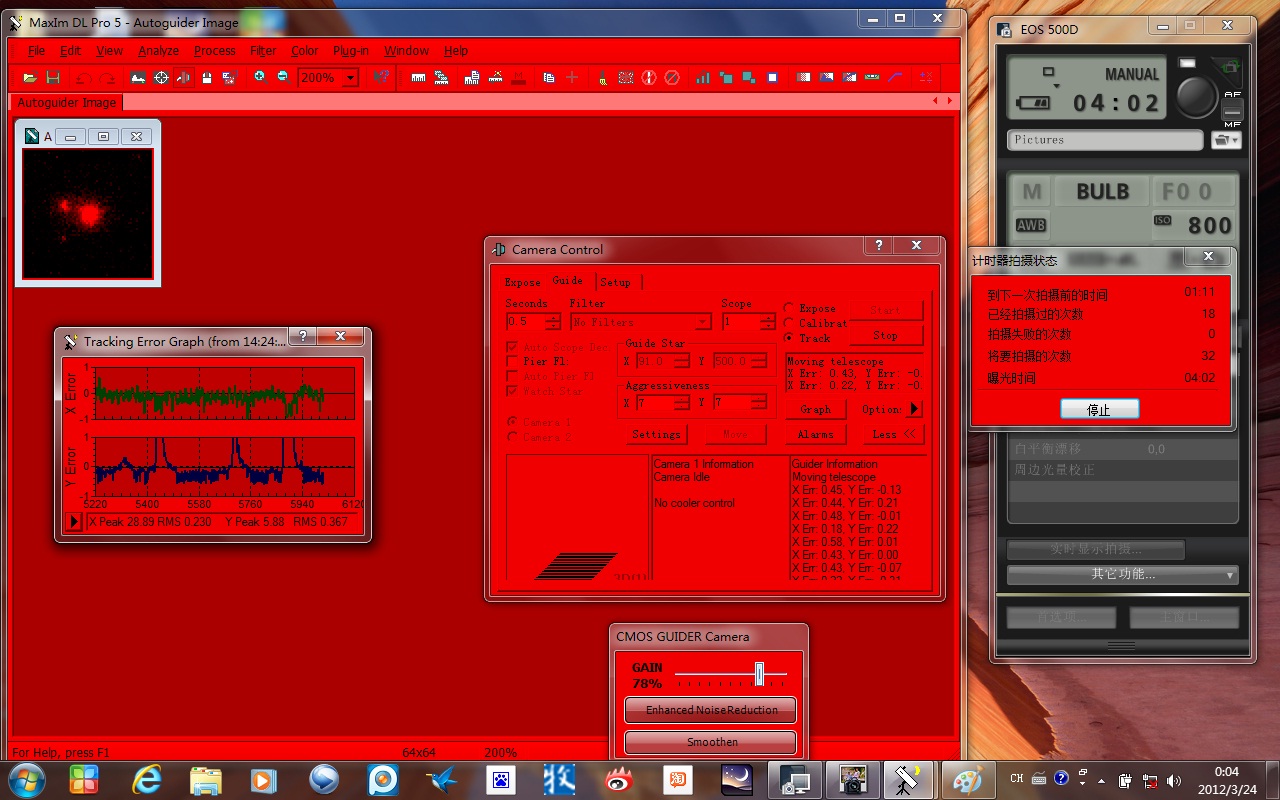Screen dimensions: 1280x800
Task: Open the Paint palette taskbar icon
Action: [967, 779]
